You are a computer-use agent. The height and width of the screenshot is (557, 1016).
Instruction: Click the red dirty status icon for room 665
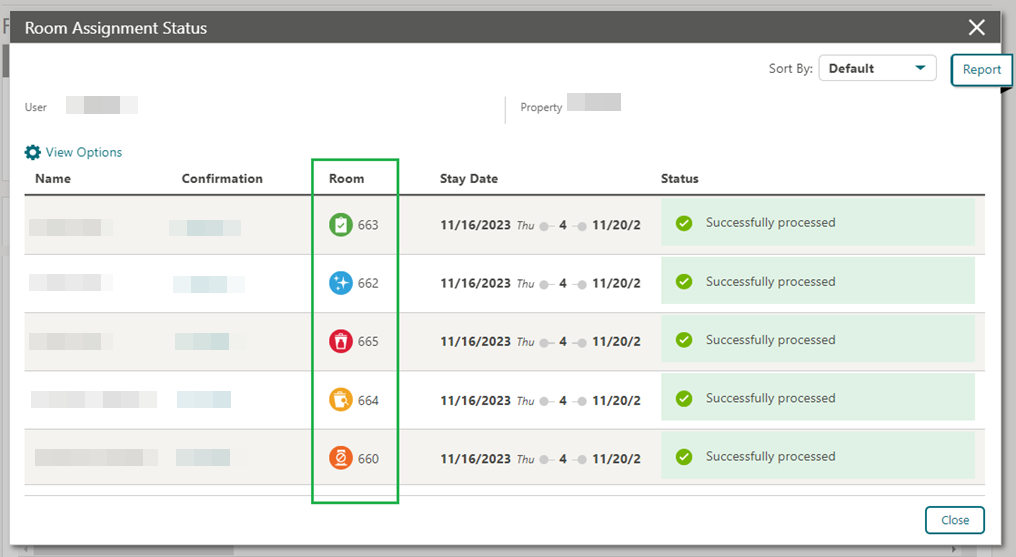tap(341, 341)
